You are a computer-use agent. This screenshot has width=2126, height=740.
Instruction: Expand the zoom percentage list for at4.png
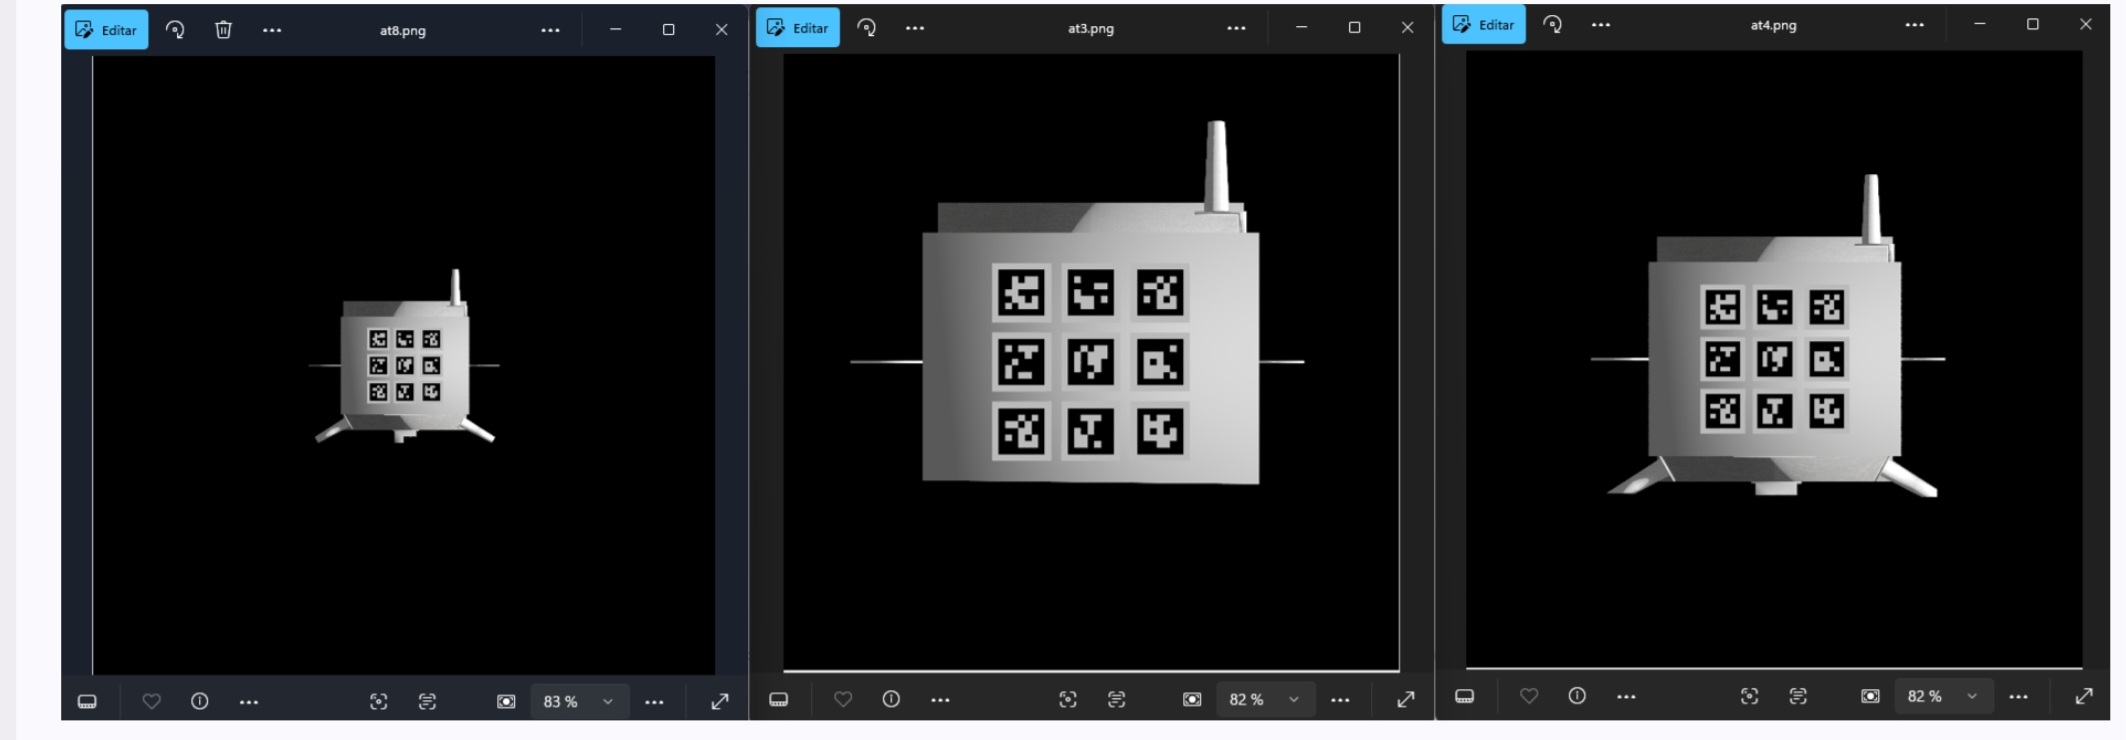tap(1971, 696)
